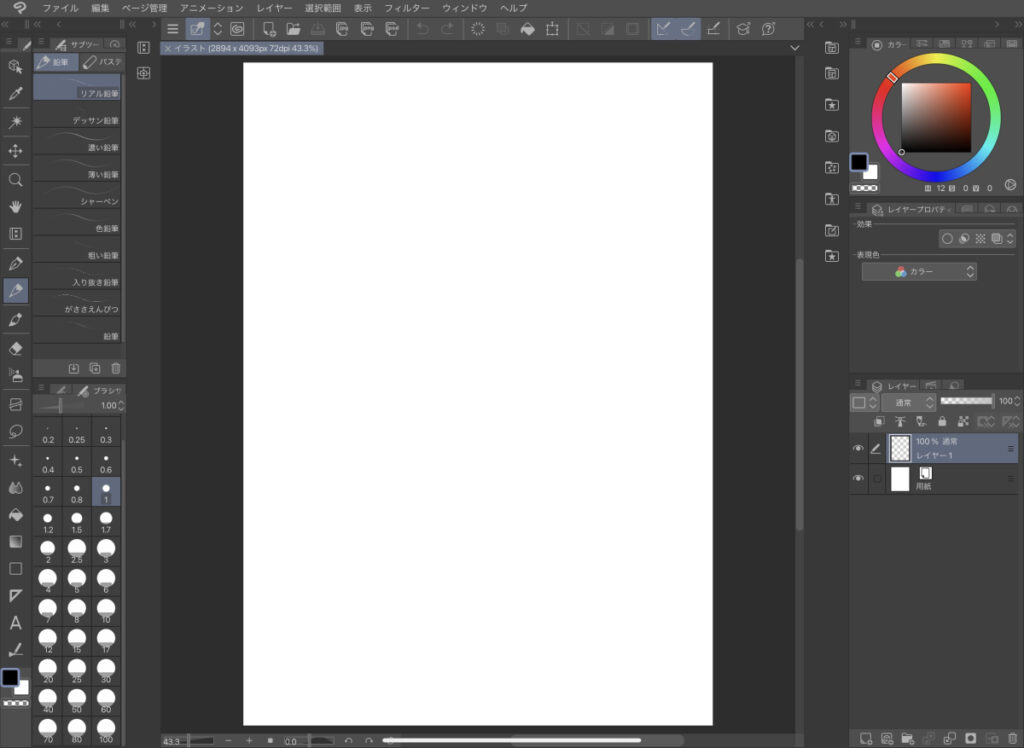The image size is (1024, 748).
Task: Toggle Snap to ruler icon in the command bar
Action: 664,29
